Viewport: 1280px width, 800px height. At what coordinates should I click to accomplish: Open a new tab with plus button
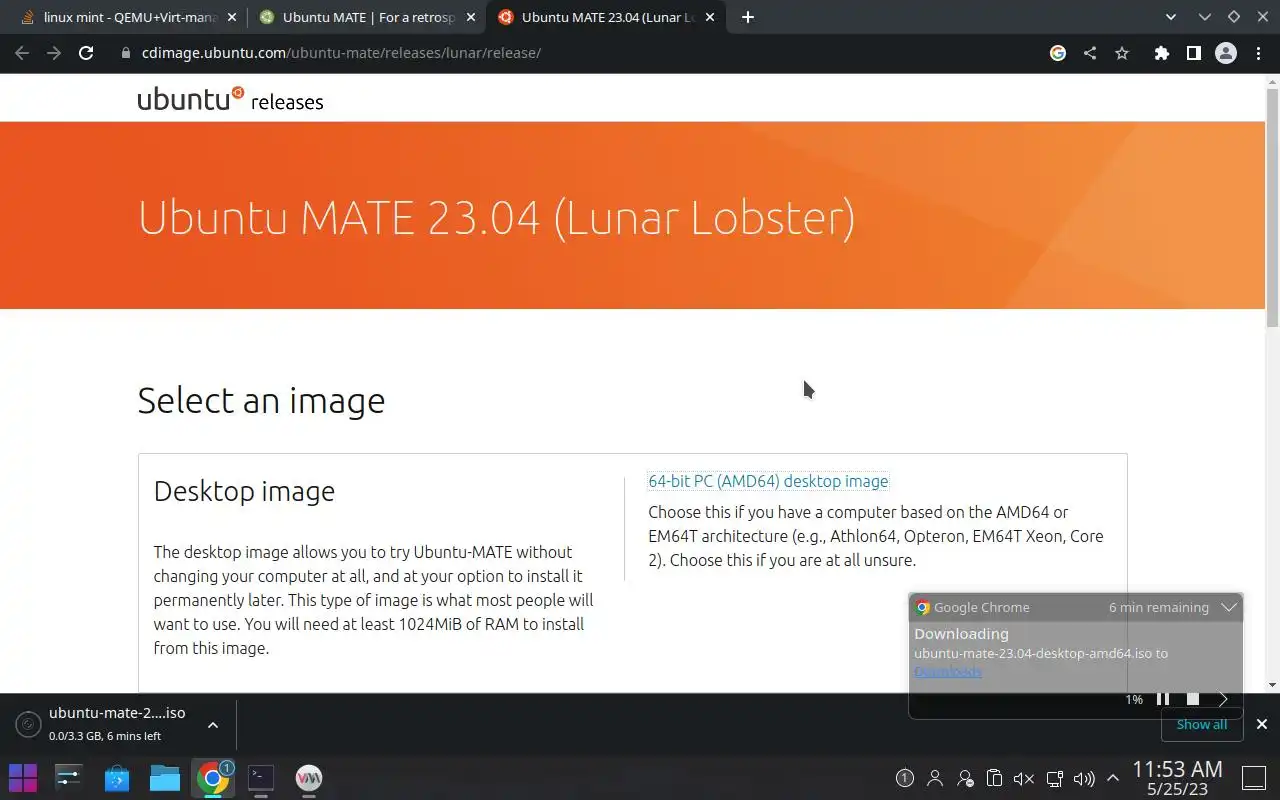[x=748, y=17]
